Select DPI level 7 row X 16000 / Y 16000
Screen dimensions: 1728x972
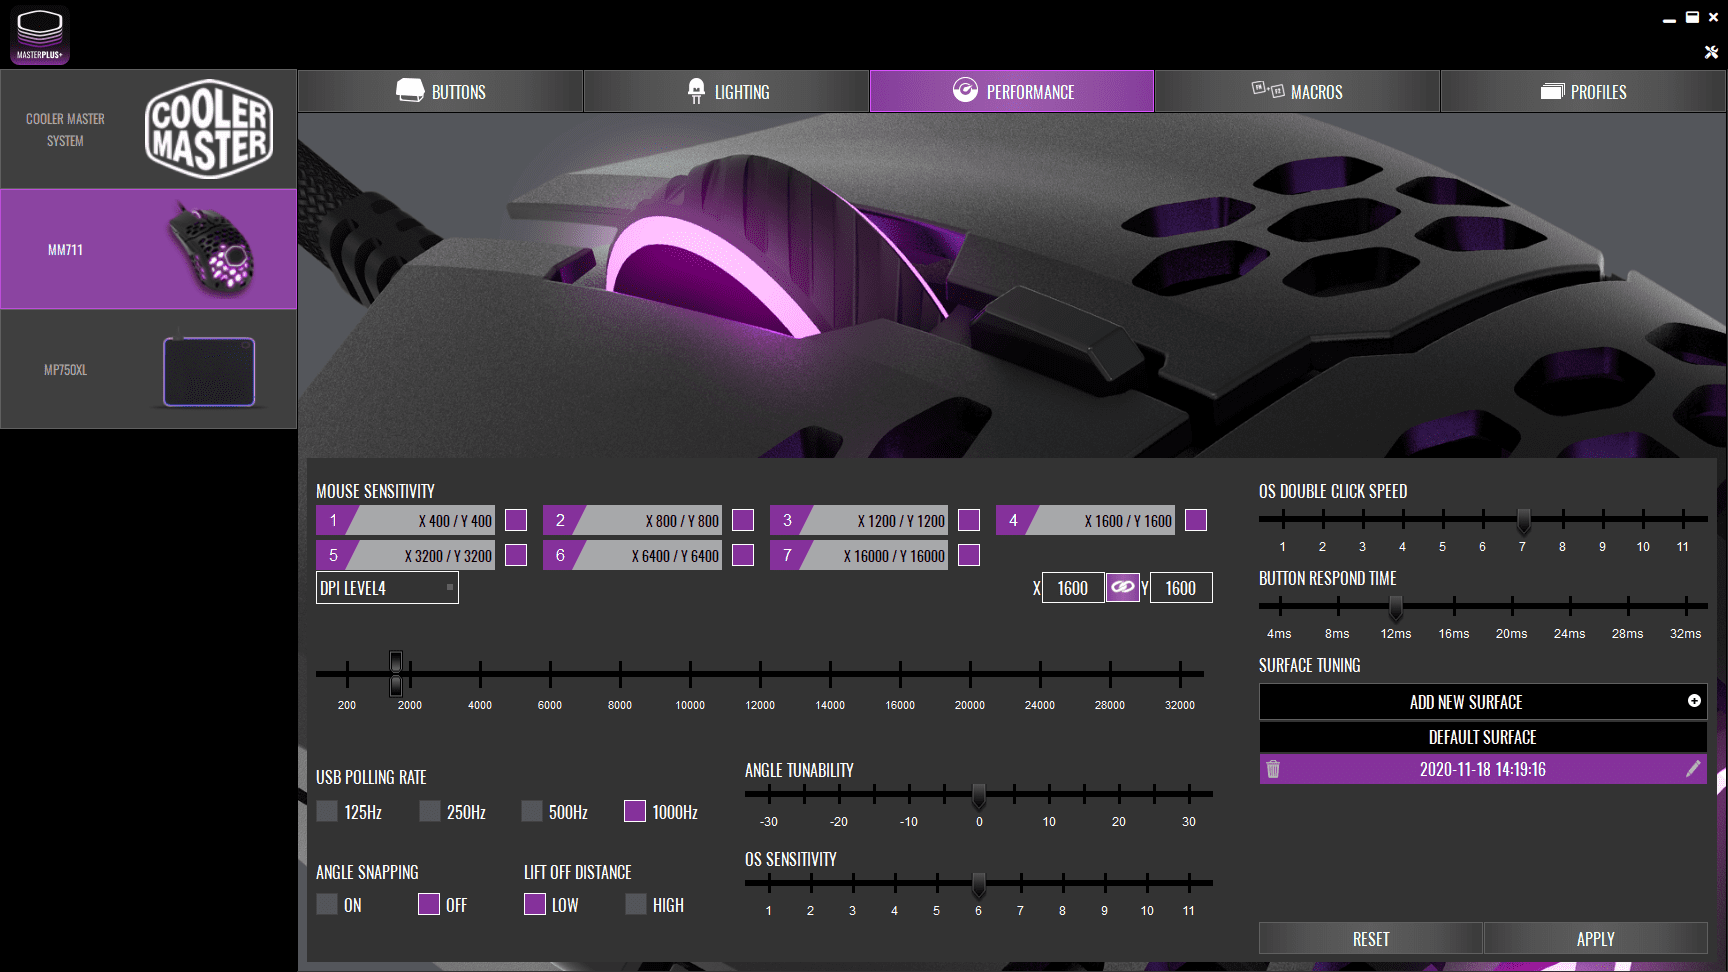859,555
